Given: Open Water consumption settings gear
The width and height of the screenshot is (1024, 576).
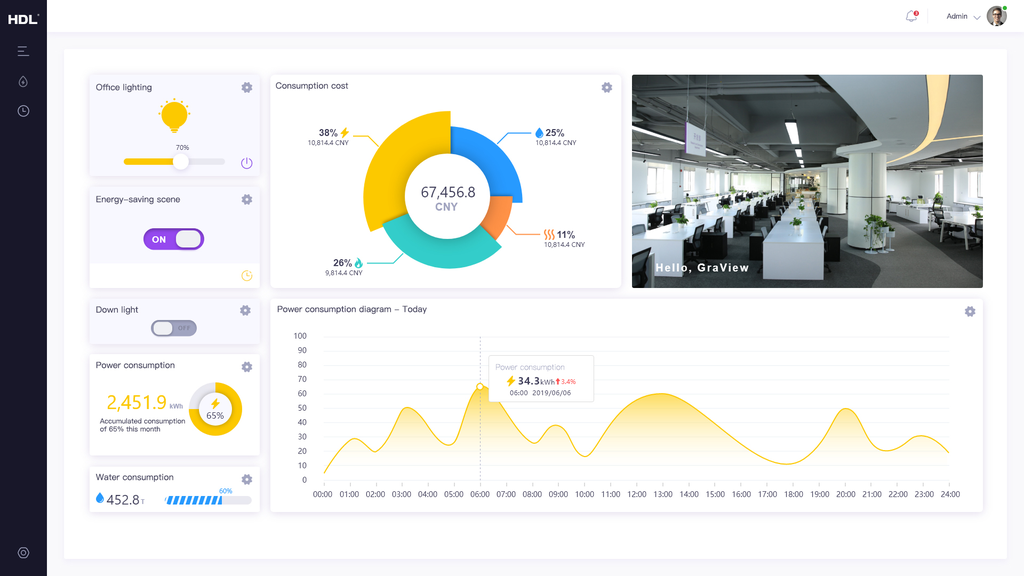Looking at the screenshot, I should (x=247, y=480).
